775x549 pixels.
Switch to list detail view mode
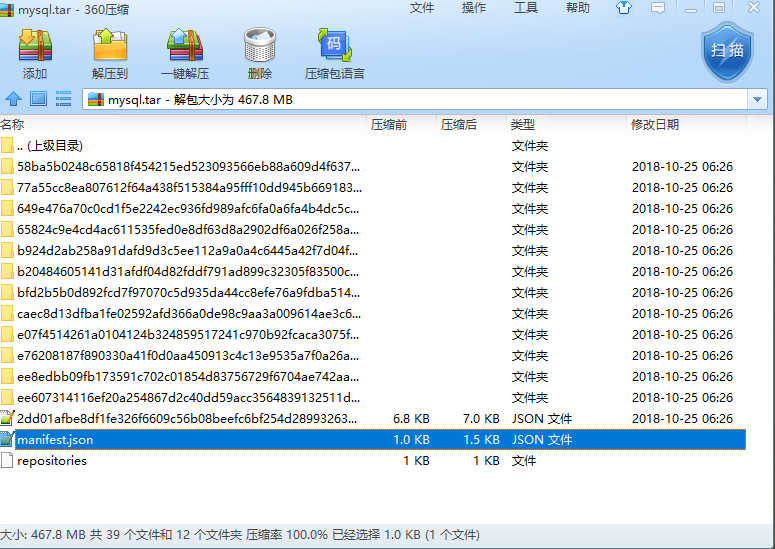coord(63,99)
